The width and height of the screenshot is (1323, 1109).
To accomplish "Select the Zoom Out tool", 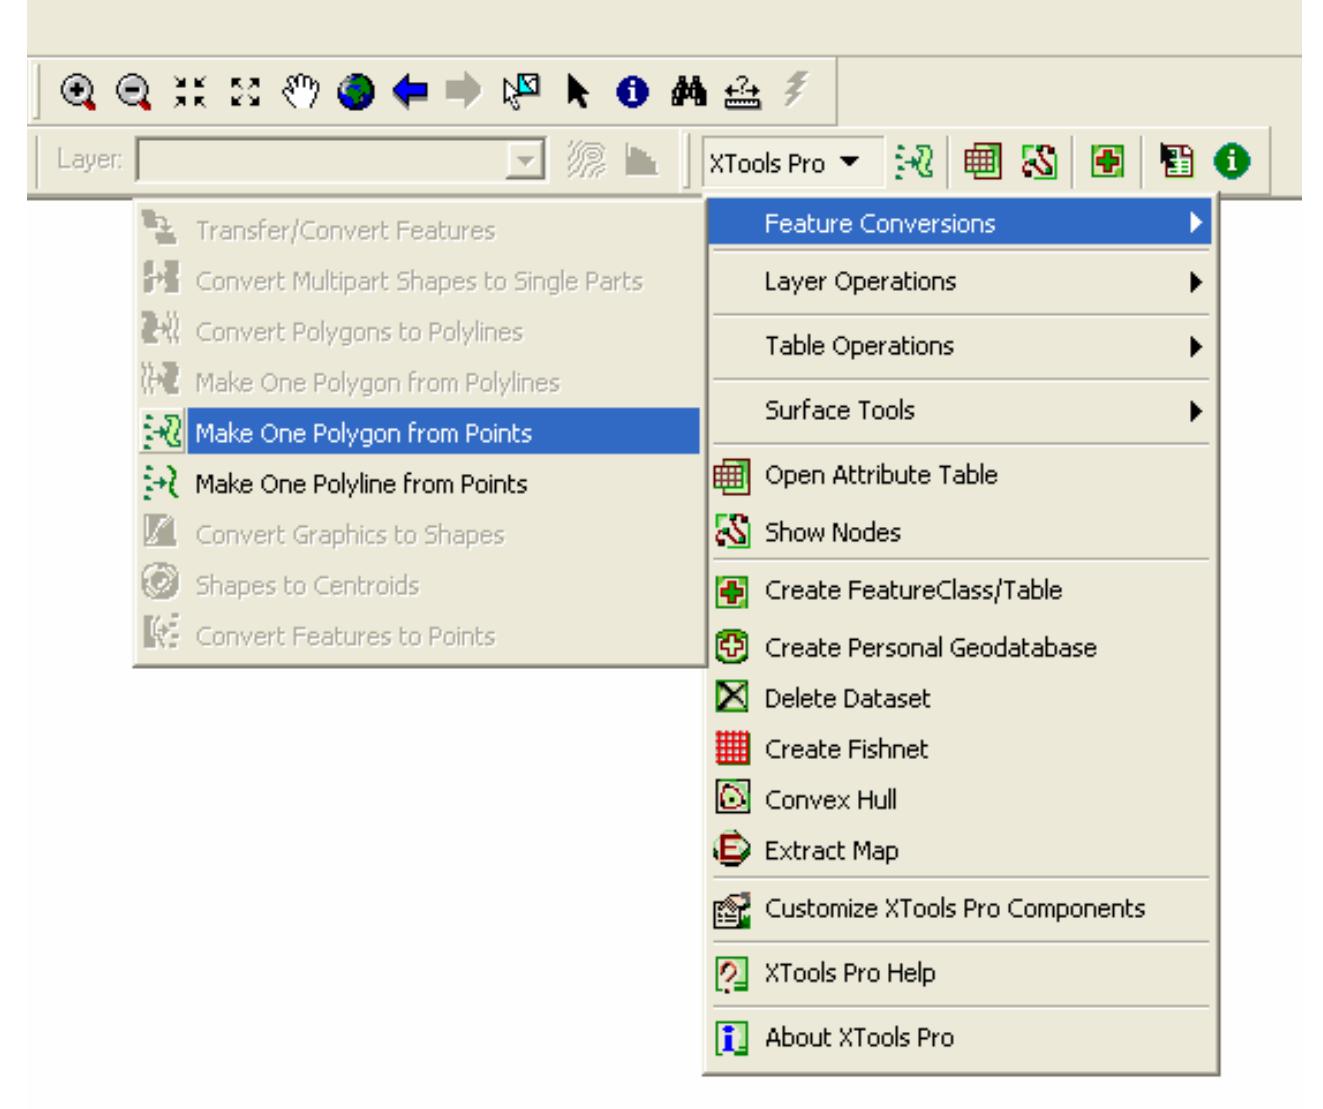I will 130,91.
